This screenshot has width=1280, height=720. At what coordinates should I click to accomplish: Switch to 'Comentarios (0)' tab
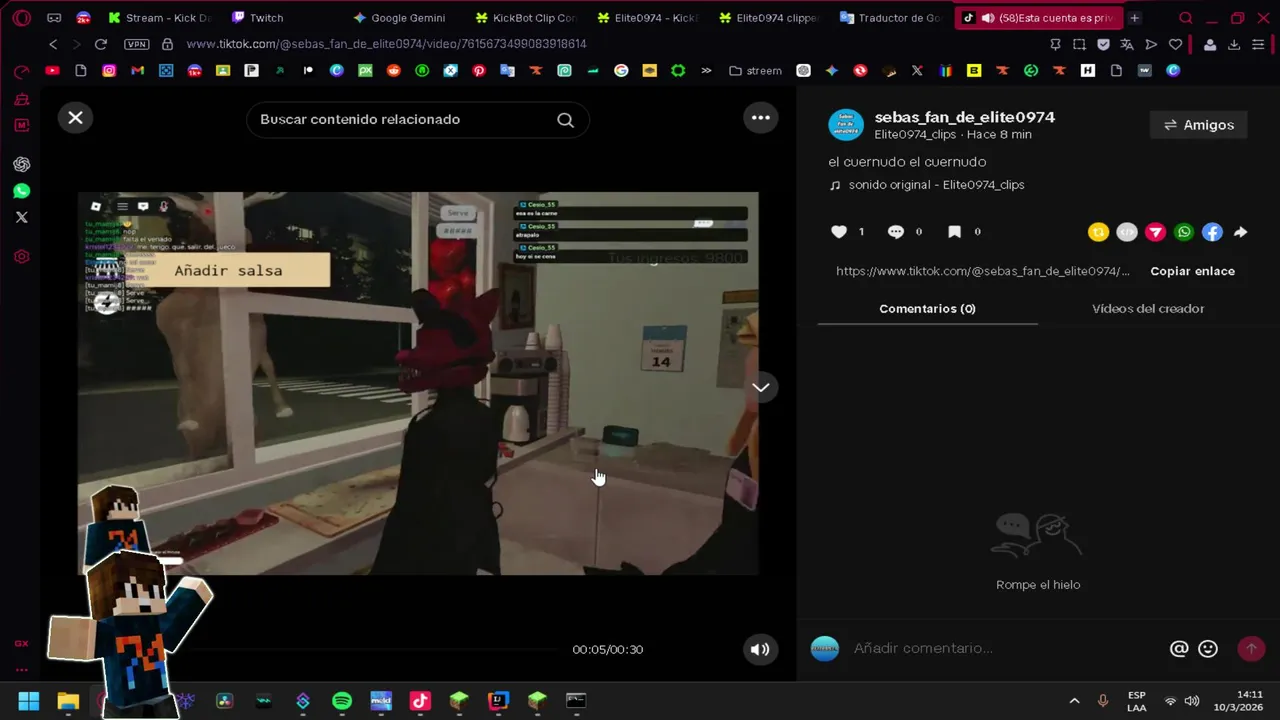point(927,309)
